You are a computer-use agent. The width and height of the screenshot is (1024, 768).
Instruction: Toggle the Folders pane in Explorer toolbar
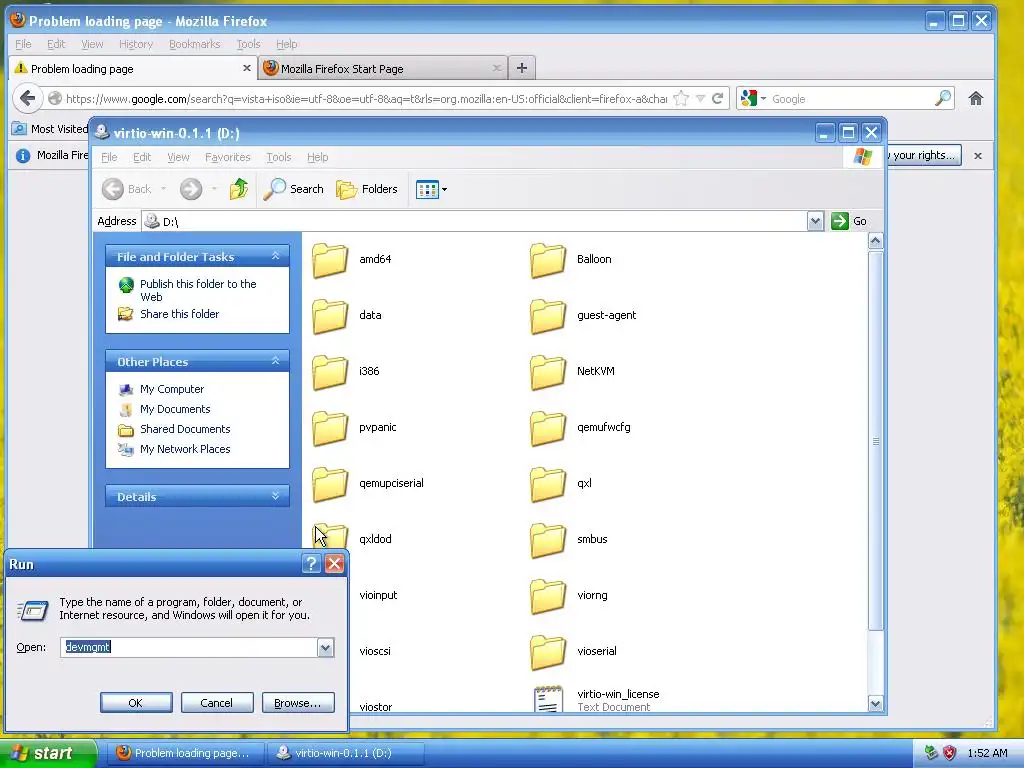point(366,189)
